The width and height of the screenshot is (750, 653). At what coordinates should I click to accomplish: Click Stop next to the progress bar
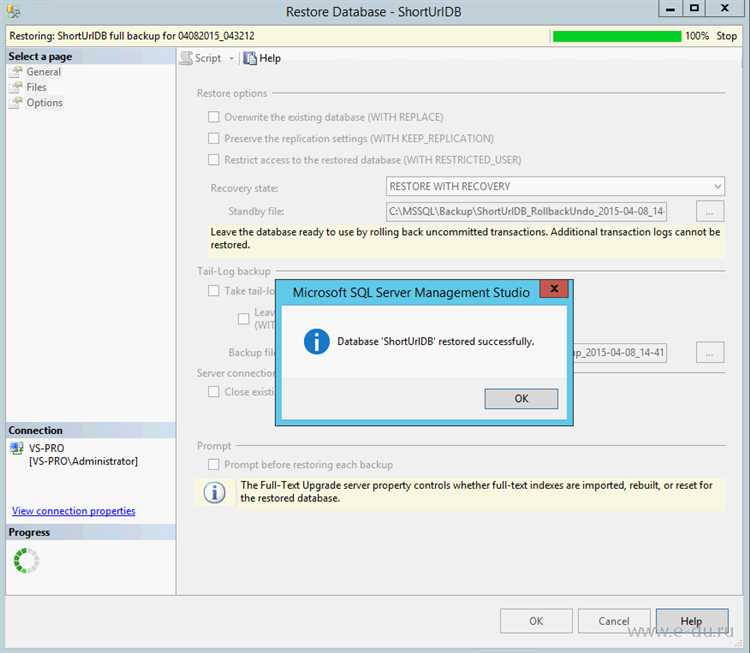click(x=726, y=36)
